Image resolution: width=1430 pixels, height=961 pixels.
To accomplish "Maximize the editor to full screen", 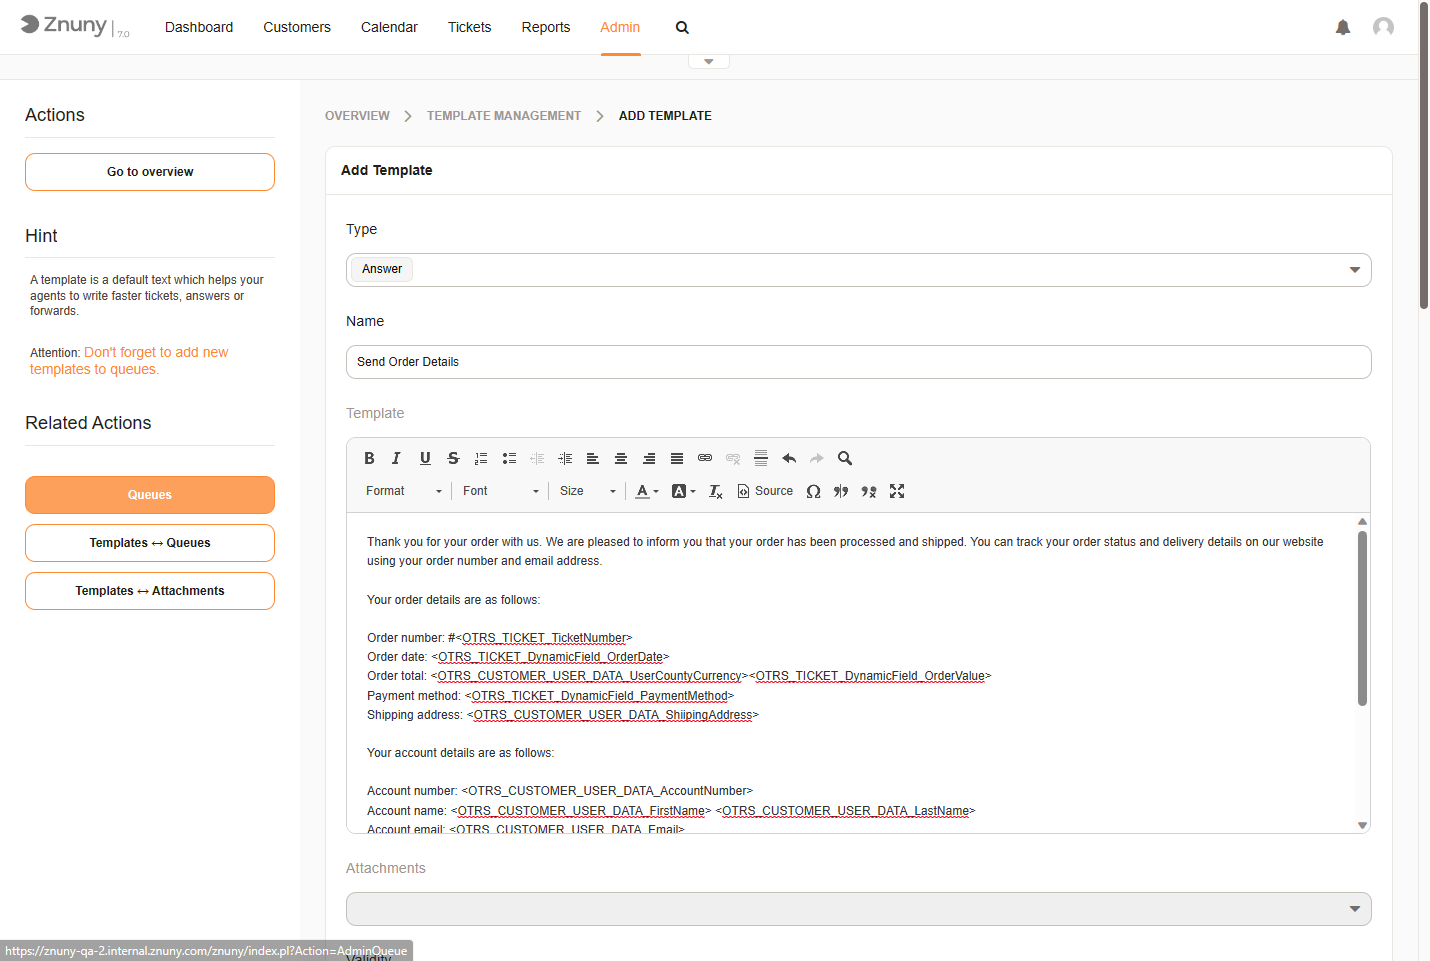I will tap(897, 491).
